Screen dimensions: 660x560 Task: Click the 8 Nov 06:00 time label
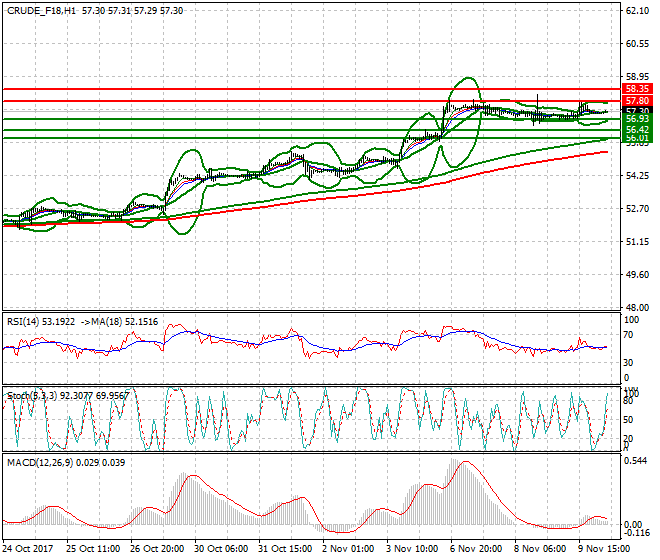(540, 549)
